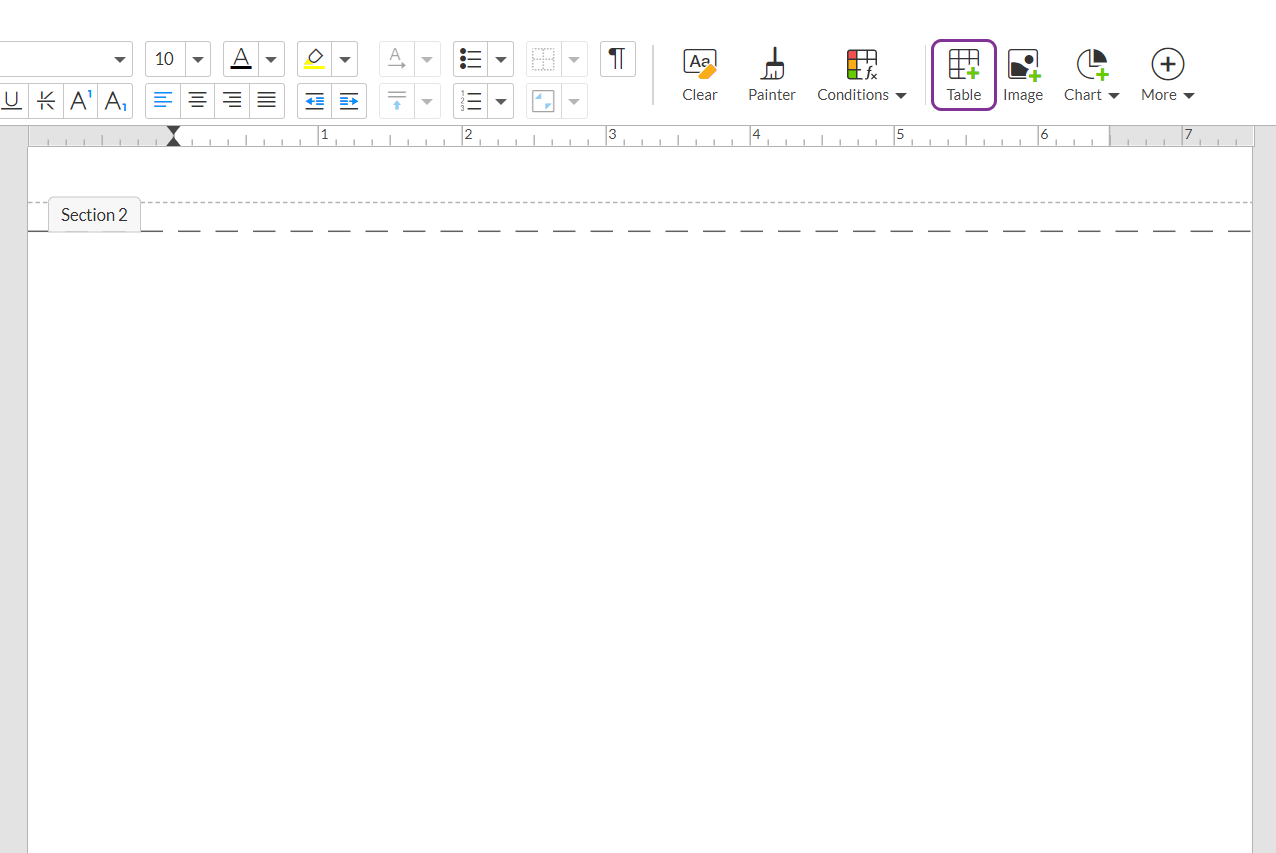The height and width of the screenshot is (853, 1276).
Task: Click the Table insert icon
Action: (963, 75)
